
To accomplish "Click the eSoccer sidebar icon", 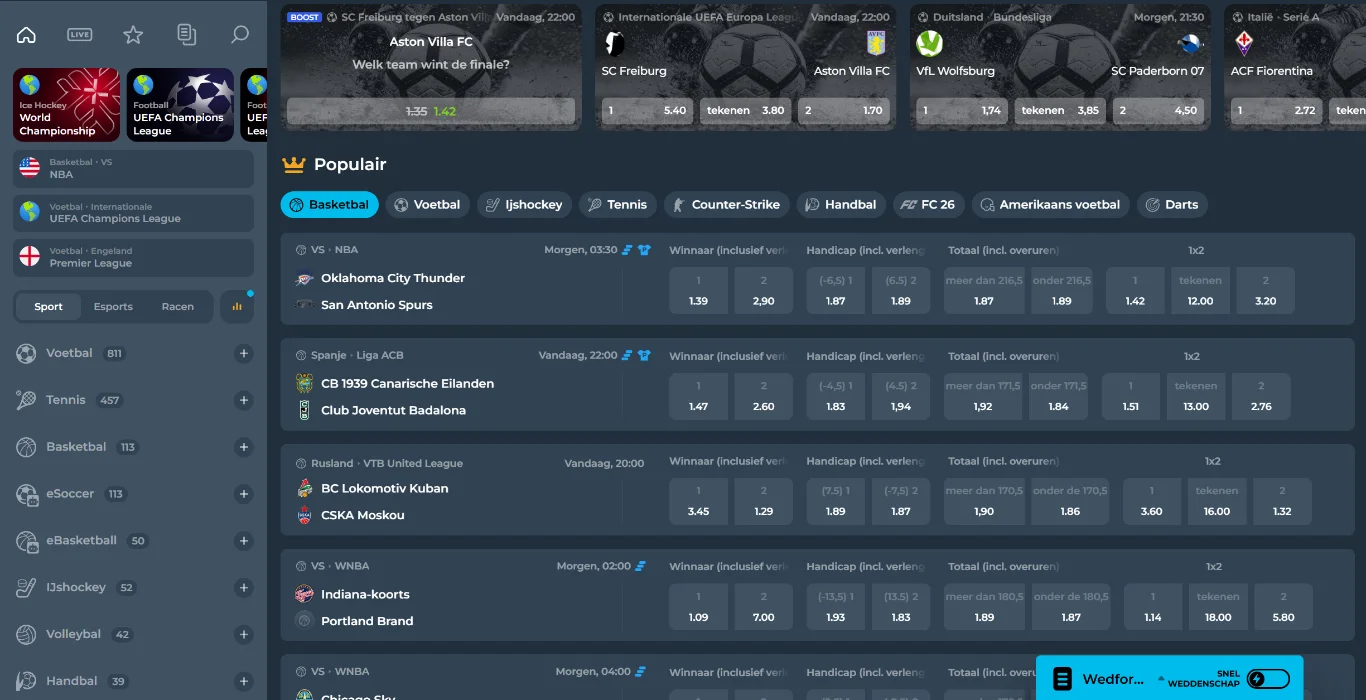I will (26, 494).
